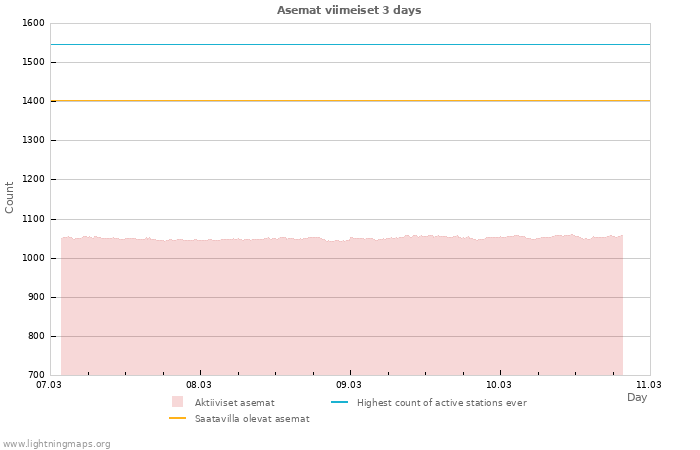Click the 1000 y-axis tick label
Image resolution: width=700 pixels, height=450 pixels.
[33, 258]
